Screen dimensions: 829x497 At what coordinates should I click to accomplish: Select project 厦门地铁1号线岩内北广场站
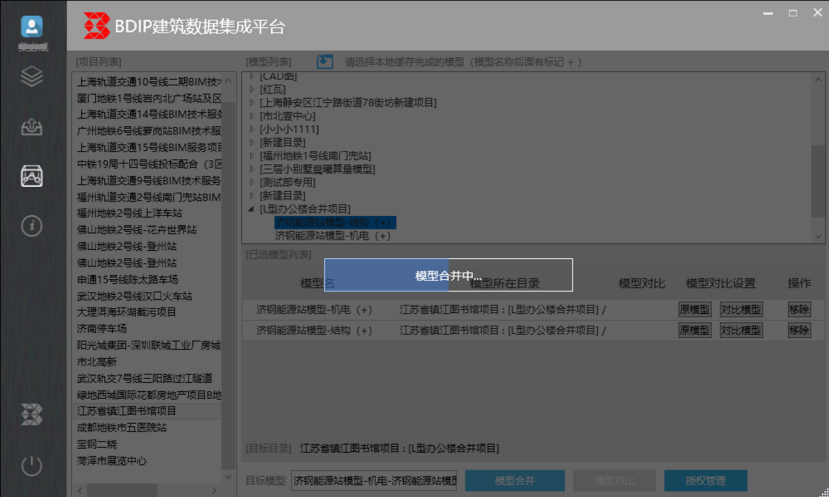[x=148, y=98]
